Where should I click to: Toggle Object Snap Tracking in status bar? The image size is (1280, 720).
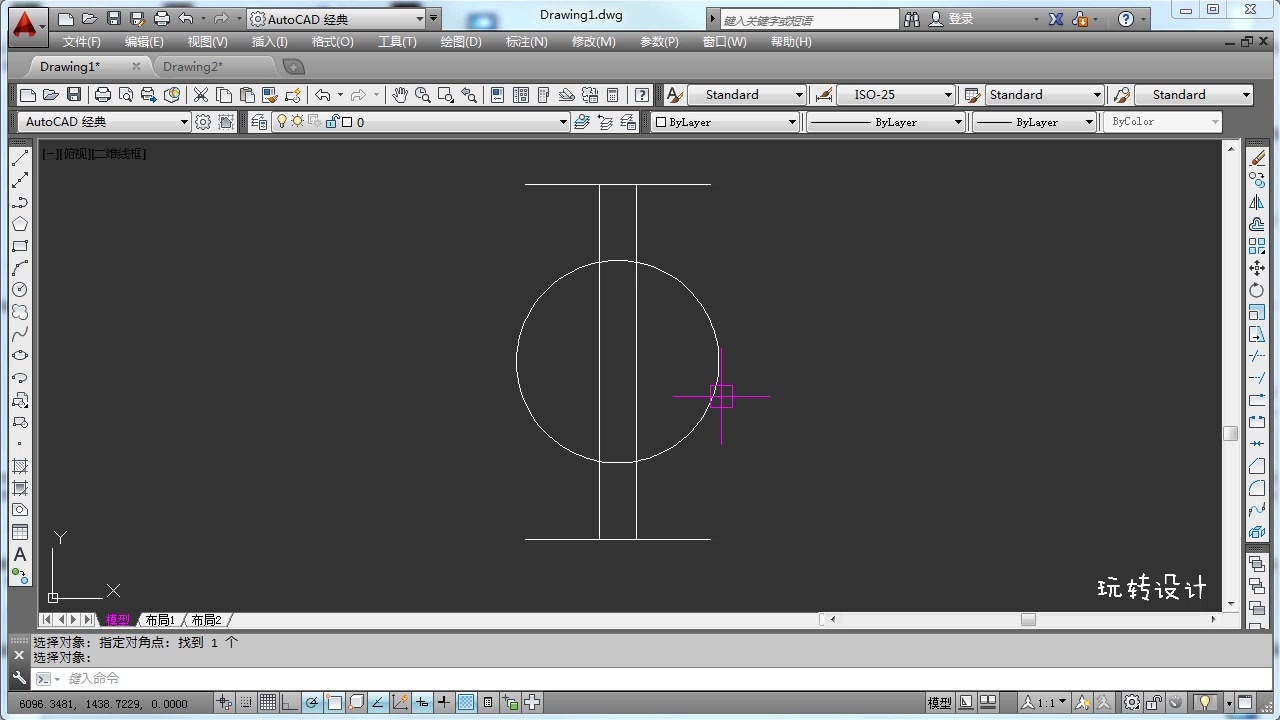click(x=378, y=703)
